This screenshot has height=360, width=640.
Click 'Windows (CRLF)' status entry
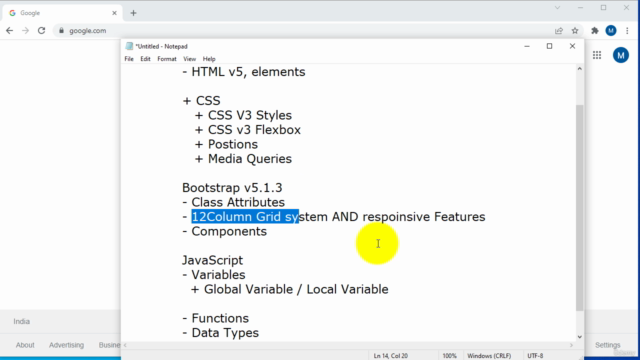coord(489,356)
